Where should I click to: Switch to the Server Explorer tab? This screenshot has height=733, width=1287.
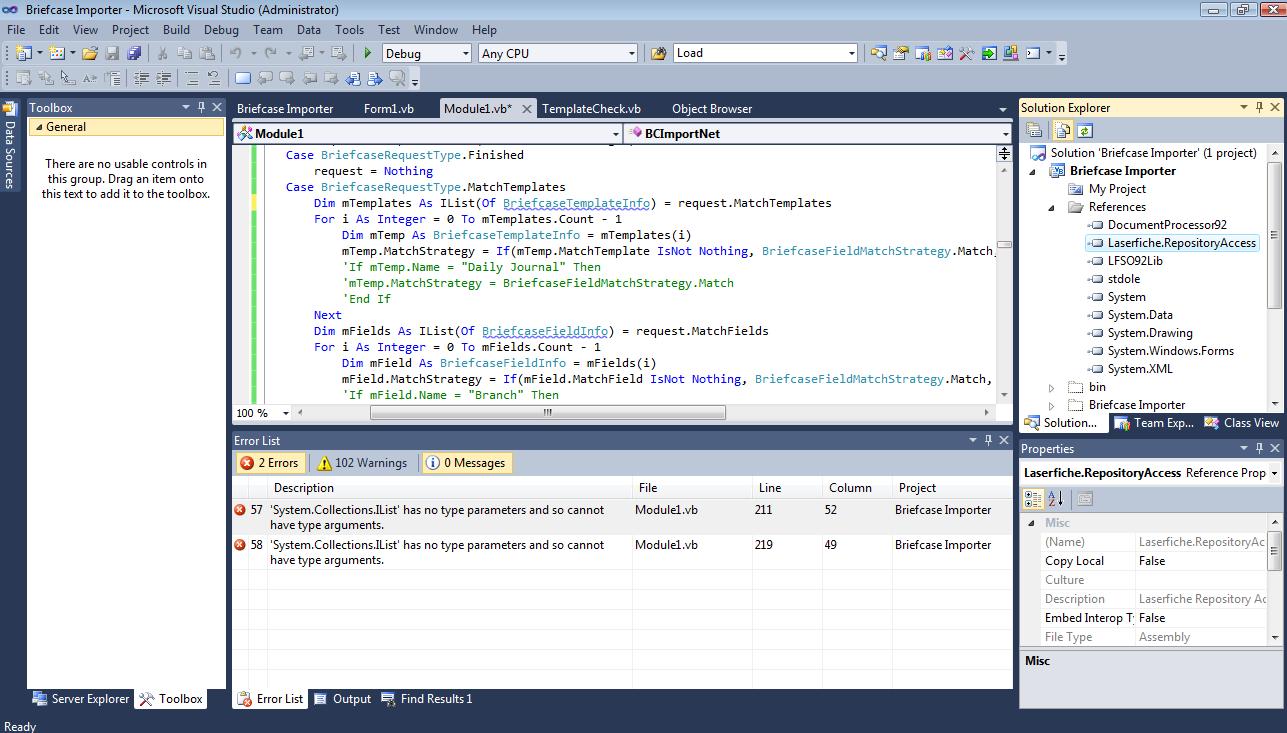[81, 699]
